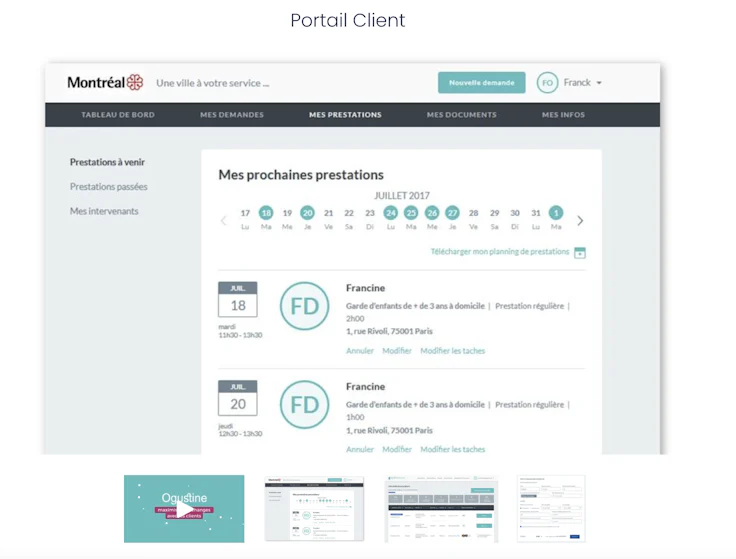The image size is (736, 559).
Task: Select day 22 Sa in calendar
Action: 349,219
